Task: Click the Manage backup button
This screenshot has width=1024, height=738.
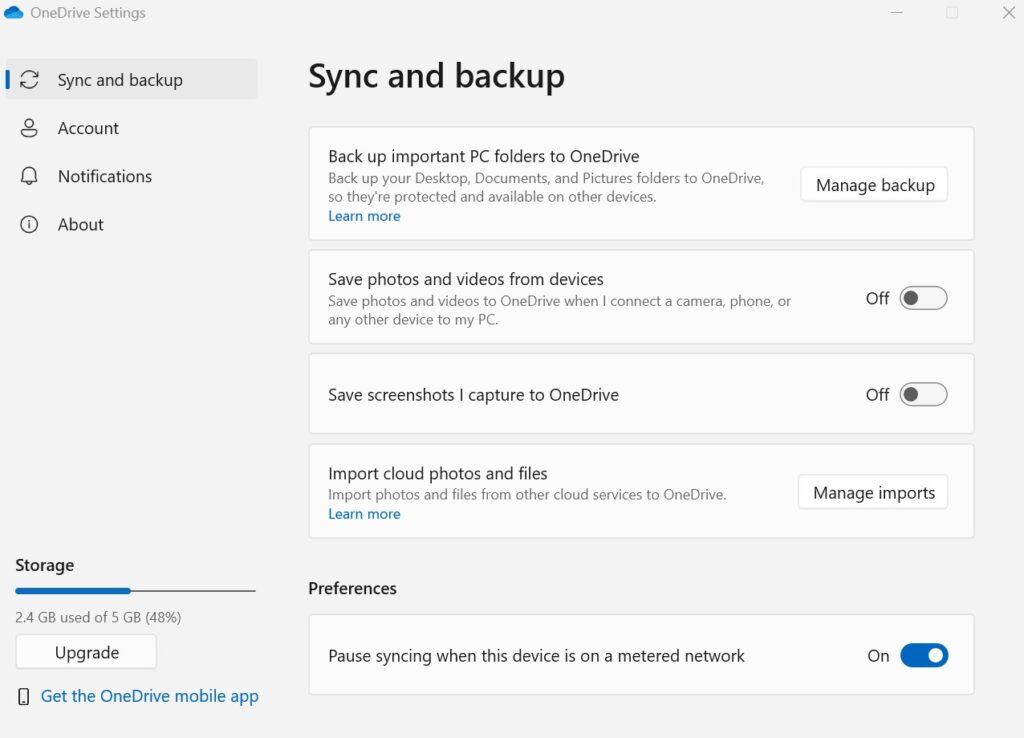Action: (874, 185)
